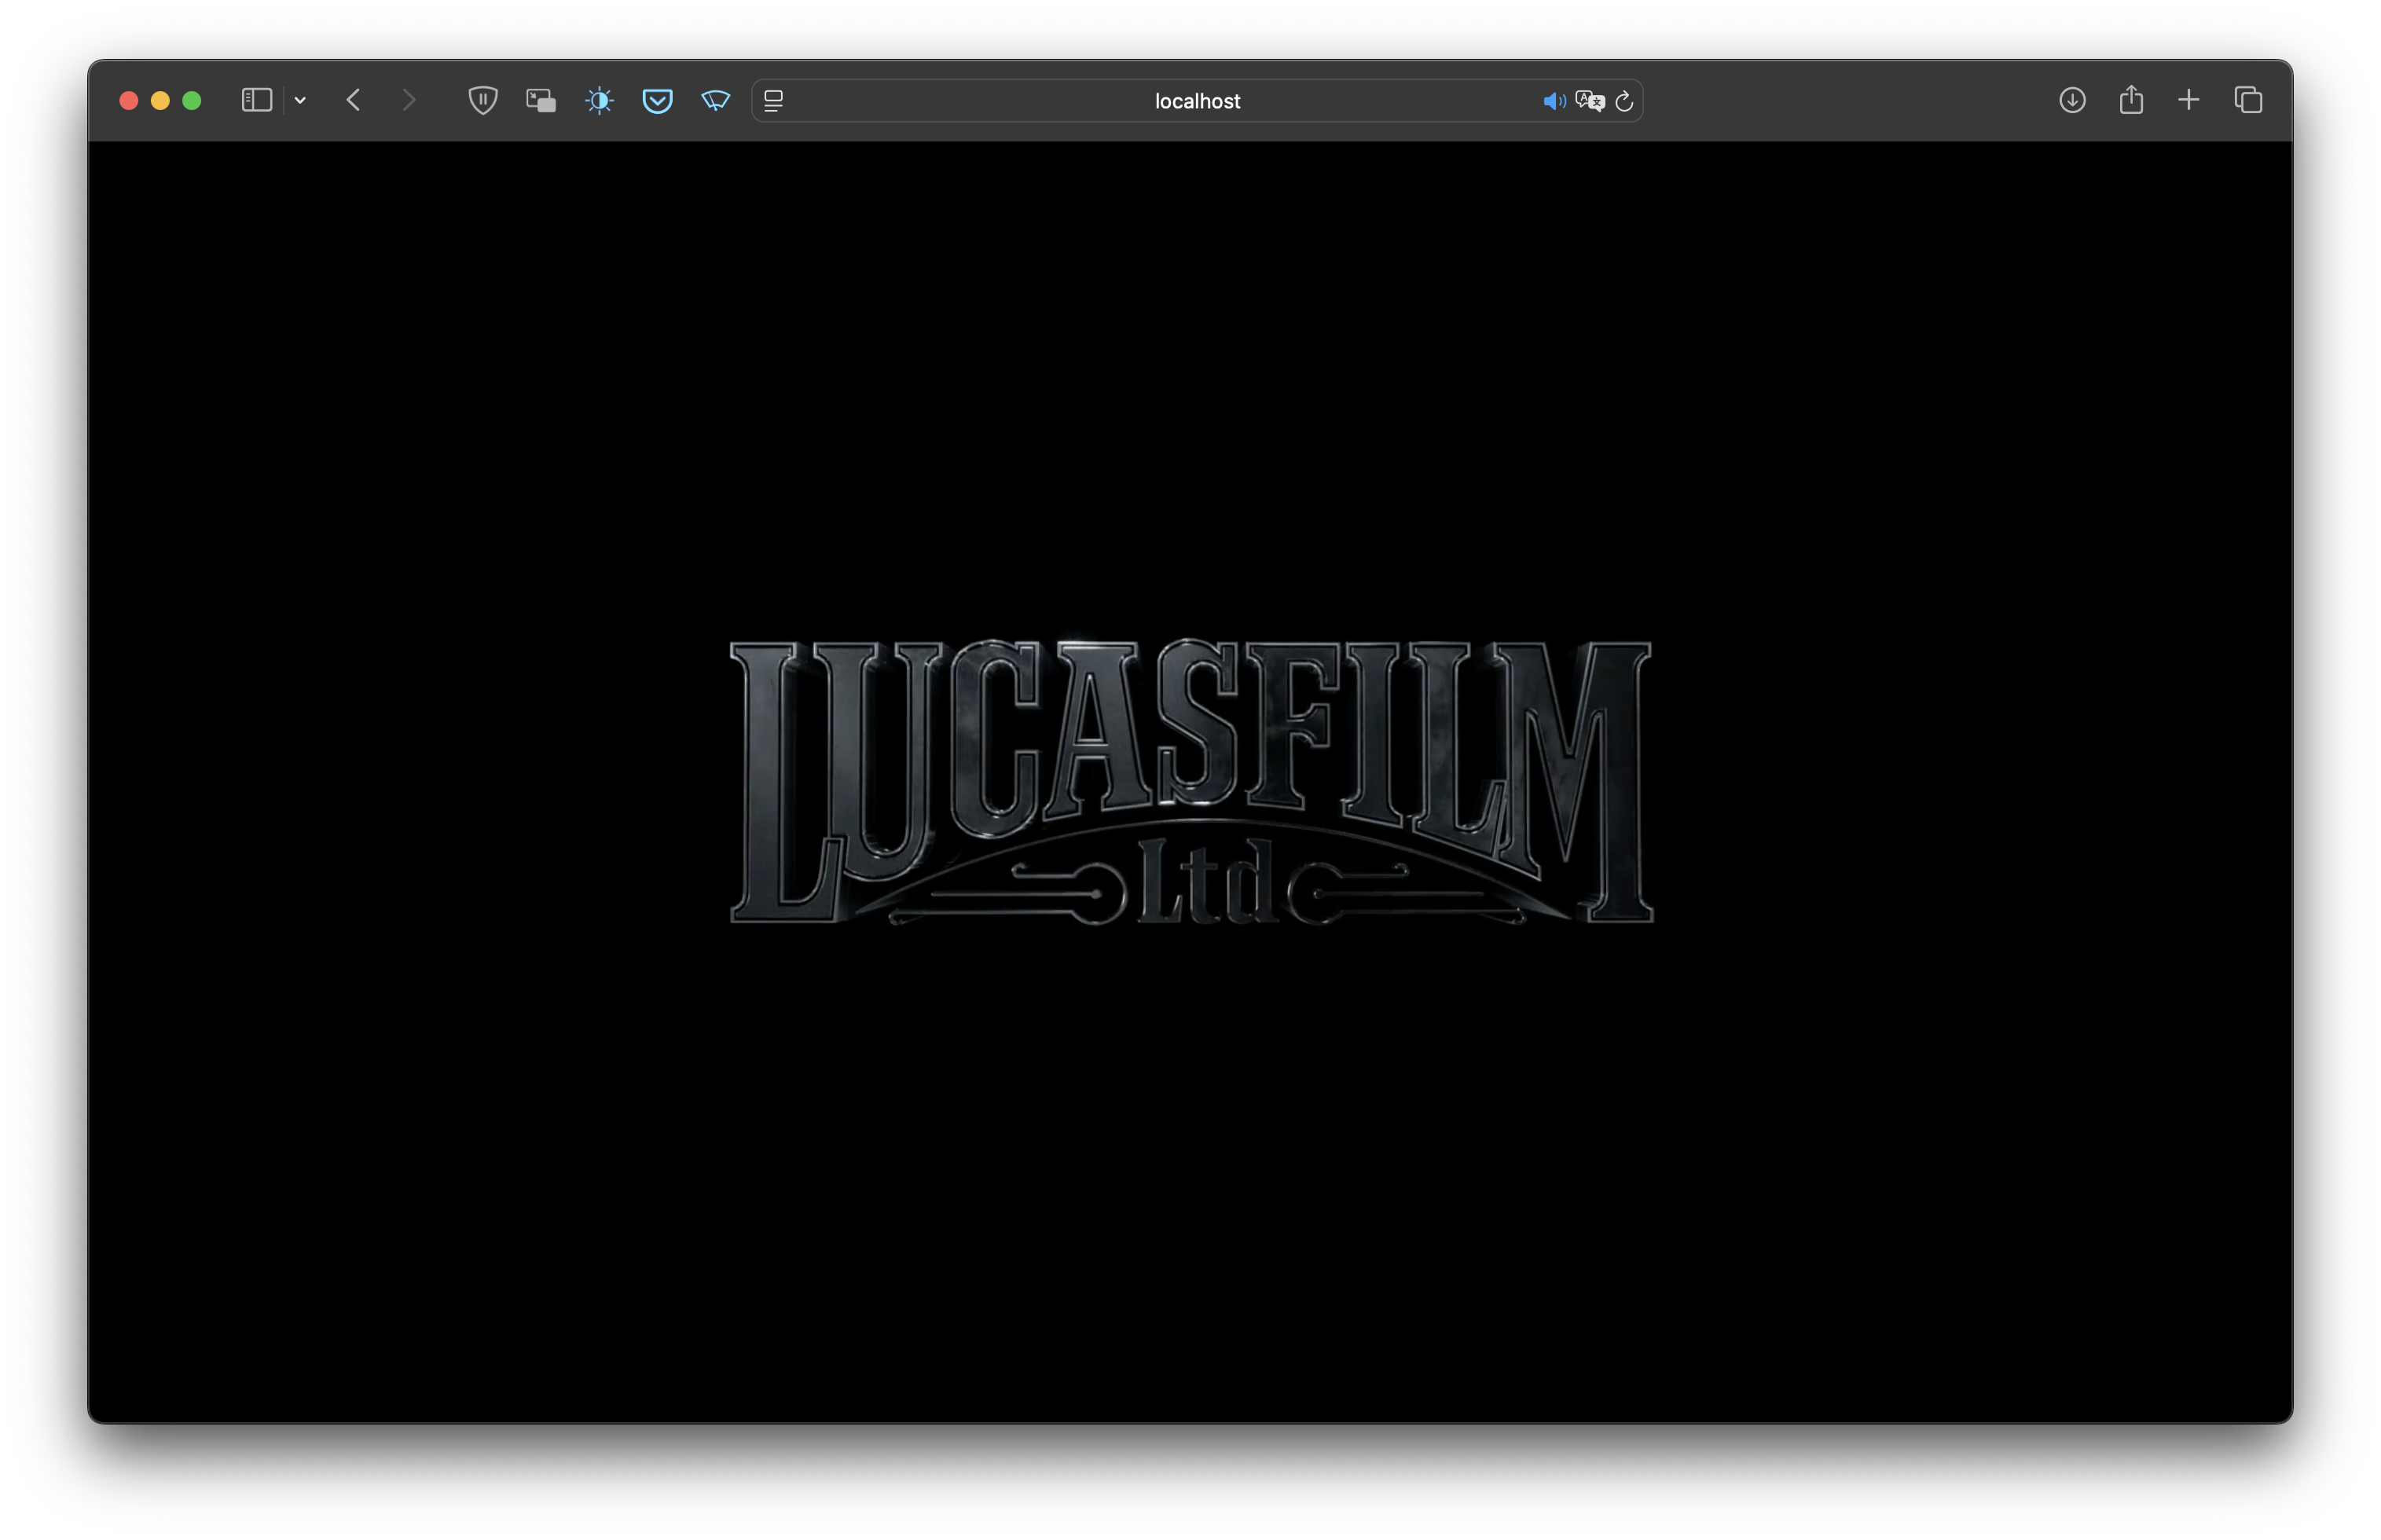
Task: Toggle the Safari sidebar
Action: 256,100
